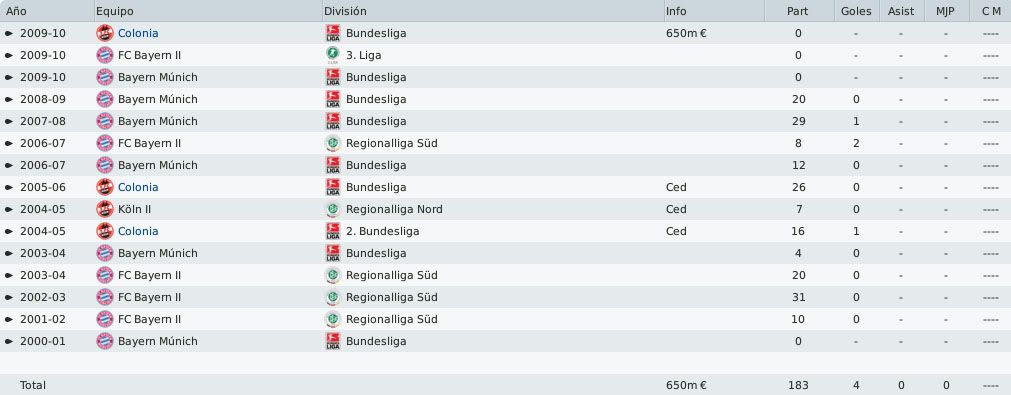Screen dimensions: 1011x395
Task: Click the FC Bayern II badge in 2009-10 row
Action: point(104,55)
